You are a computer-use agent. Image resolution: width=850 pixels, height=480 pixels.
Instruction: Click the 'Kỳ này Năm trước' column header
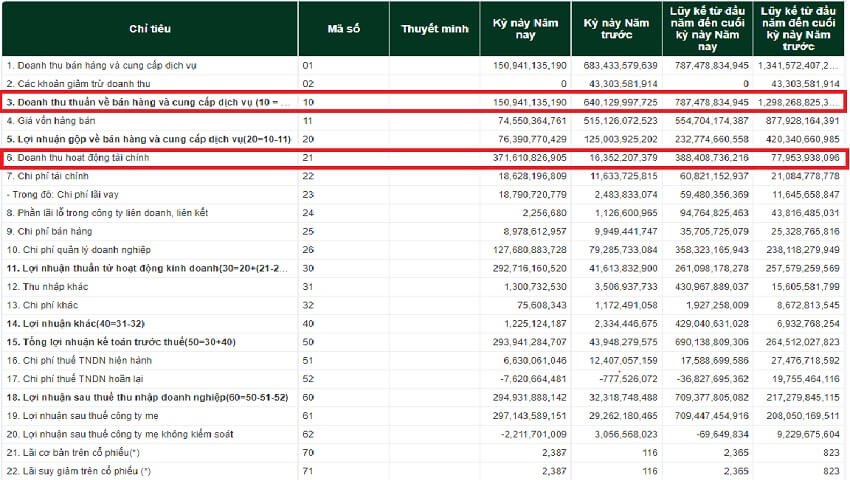(616, 29)
